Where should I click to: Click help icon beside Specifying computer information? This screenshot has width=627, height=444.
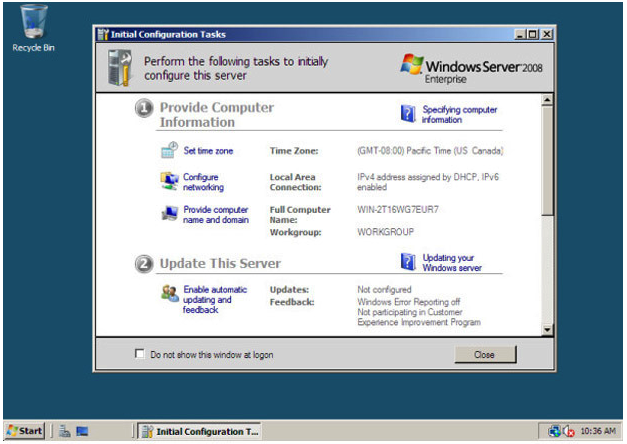408,114
